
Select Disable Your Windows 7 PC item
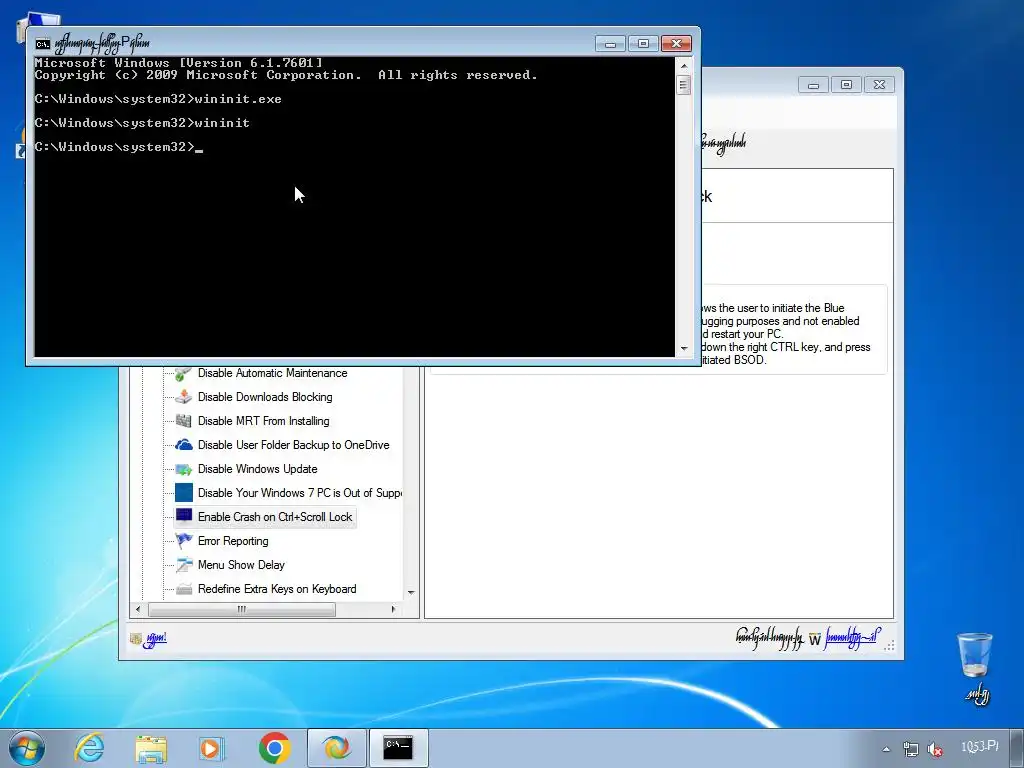tap(299, 493)
